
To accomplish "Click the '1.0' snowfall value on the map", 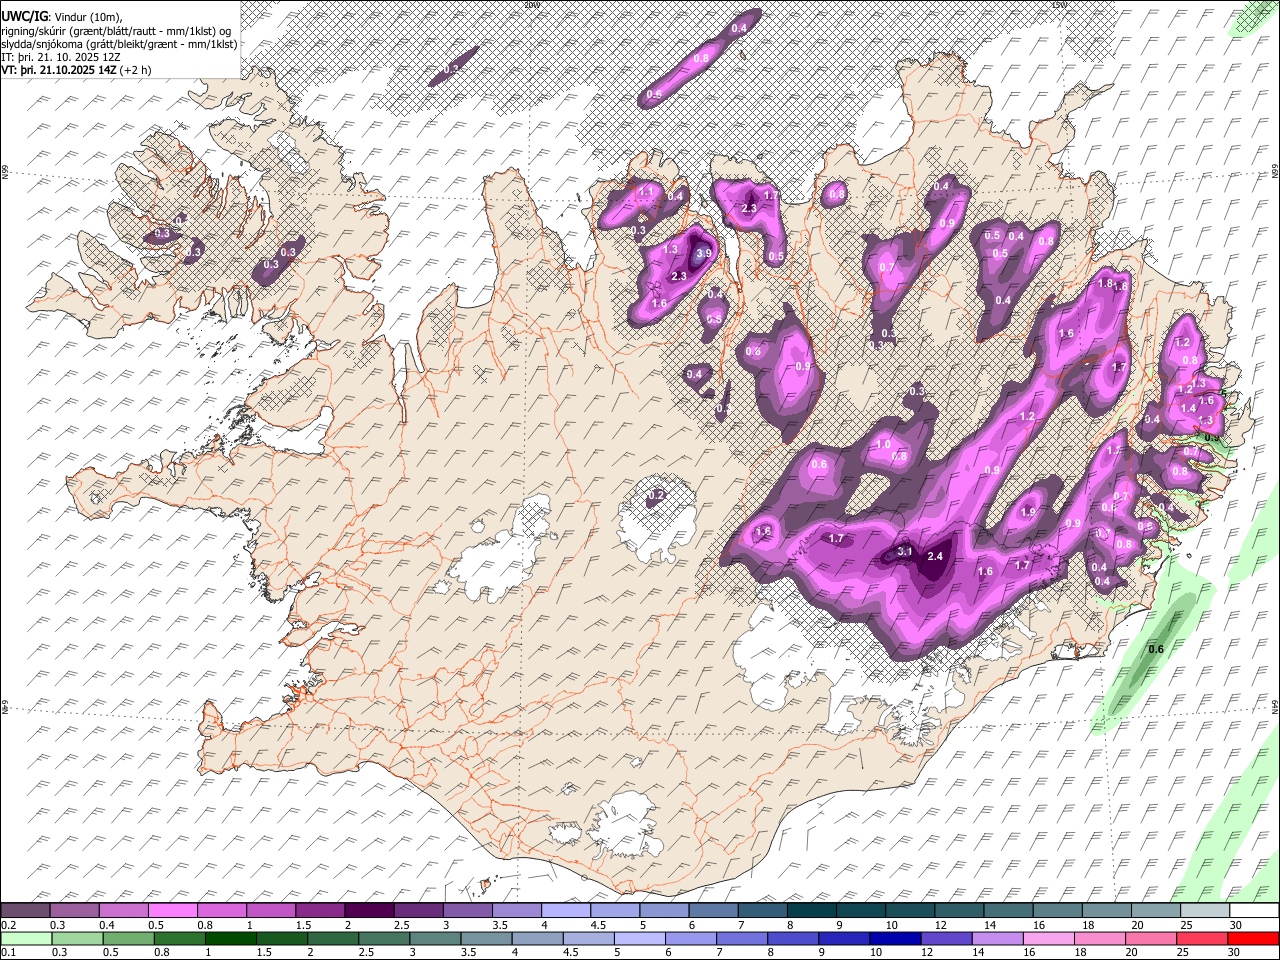I will click(883, 445).
